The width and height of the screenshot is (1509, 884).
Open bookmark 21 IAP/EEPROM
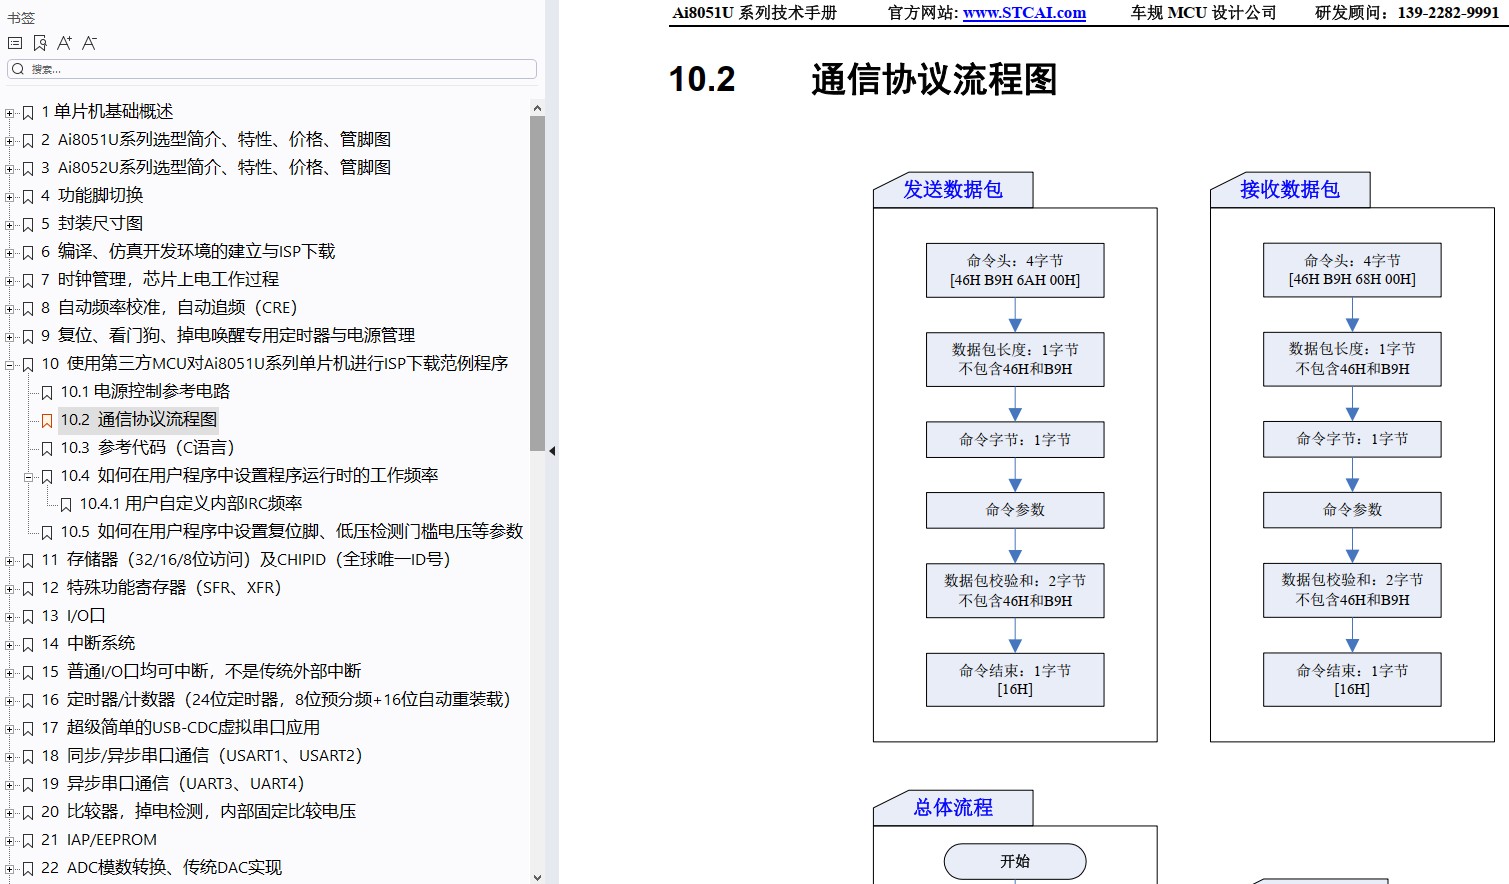(x=99, y=840)
